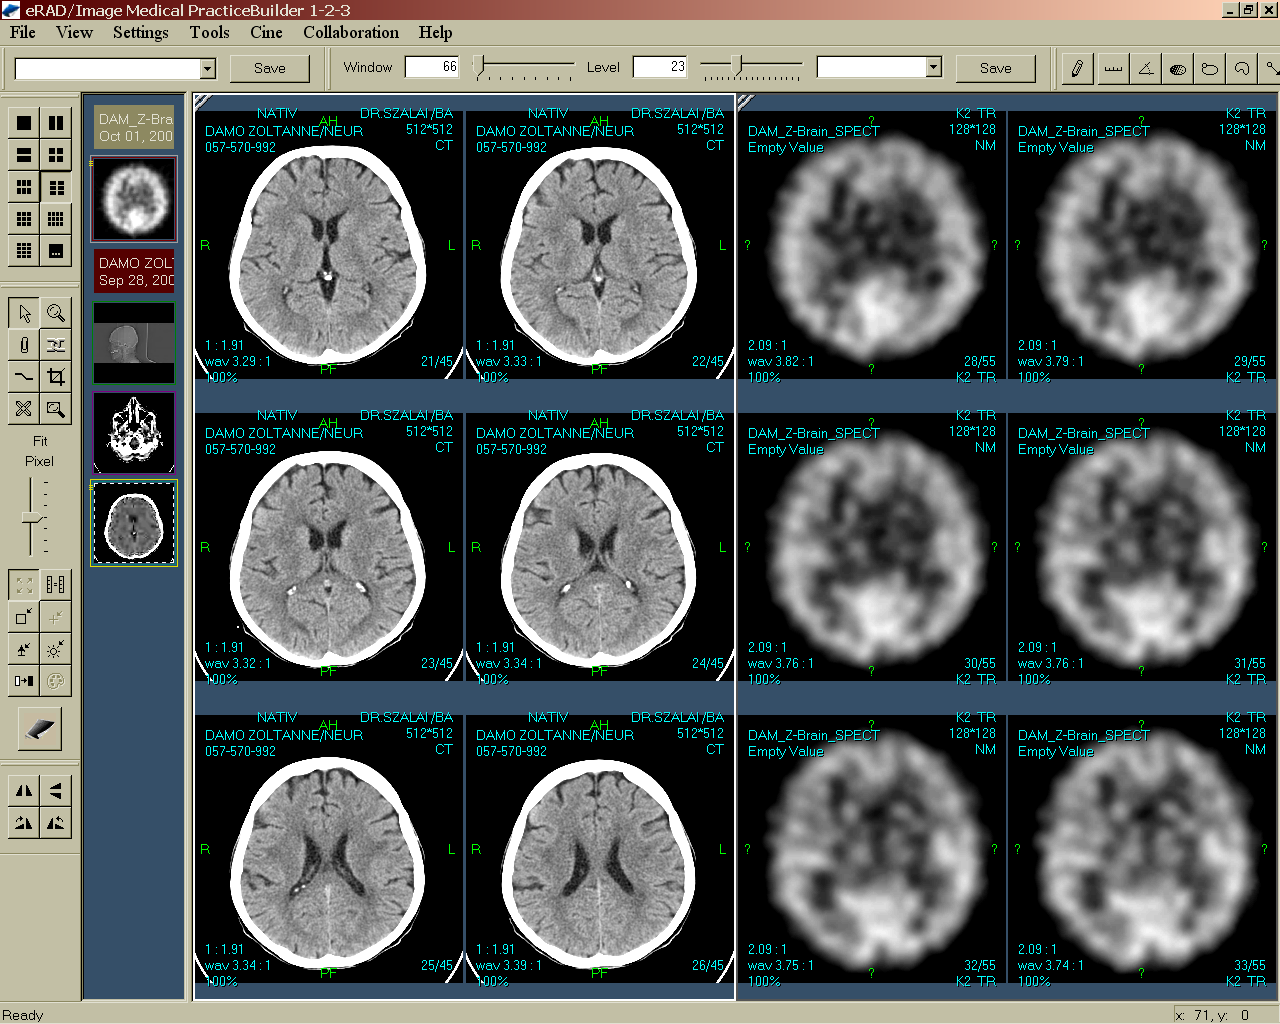Flip image horizontally with mirror icon
Image resolution: width=1280 pixels, height=1024 pixels.
24,791
